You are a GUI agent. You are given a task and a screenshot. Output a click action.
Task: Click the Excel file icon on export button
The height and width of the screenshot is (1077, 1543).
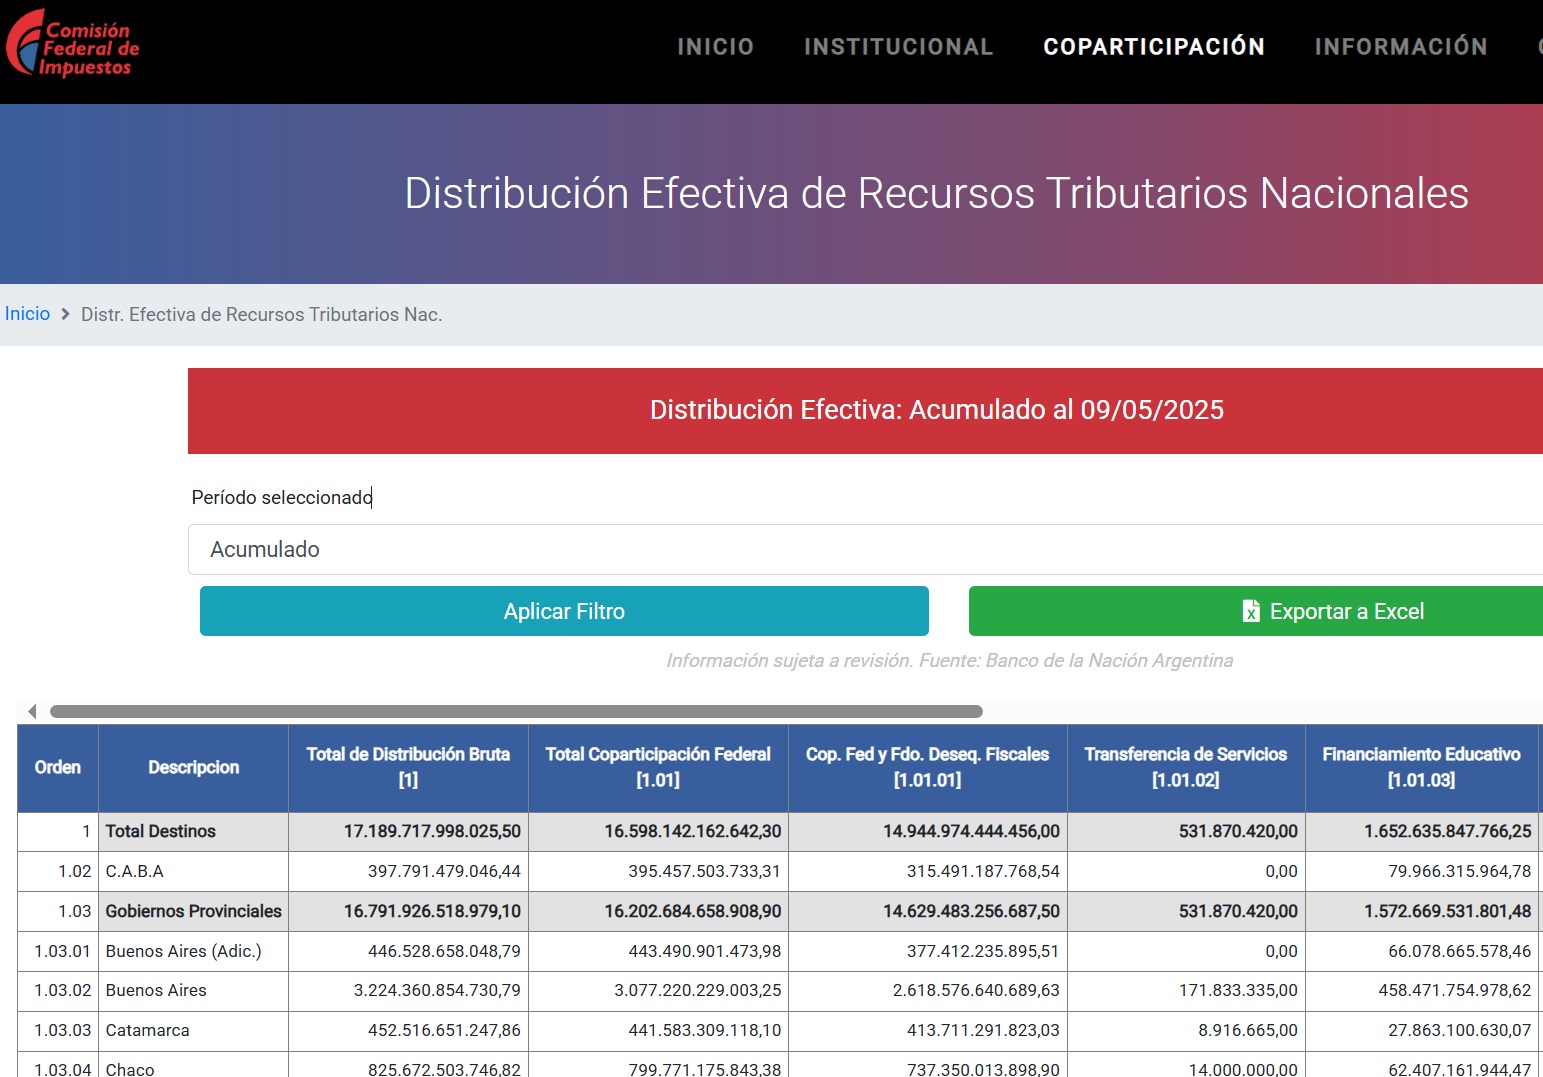tap(1250, 611)
